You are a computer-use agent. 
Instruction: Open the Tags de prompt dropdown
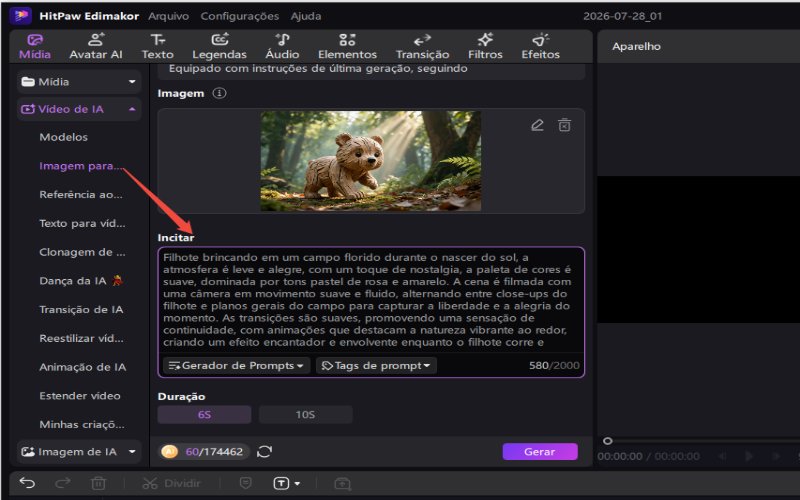point(376,365)
